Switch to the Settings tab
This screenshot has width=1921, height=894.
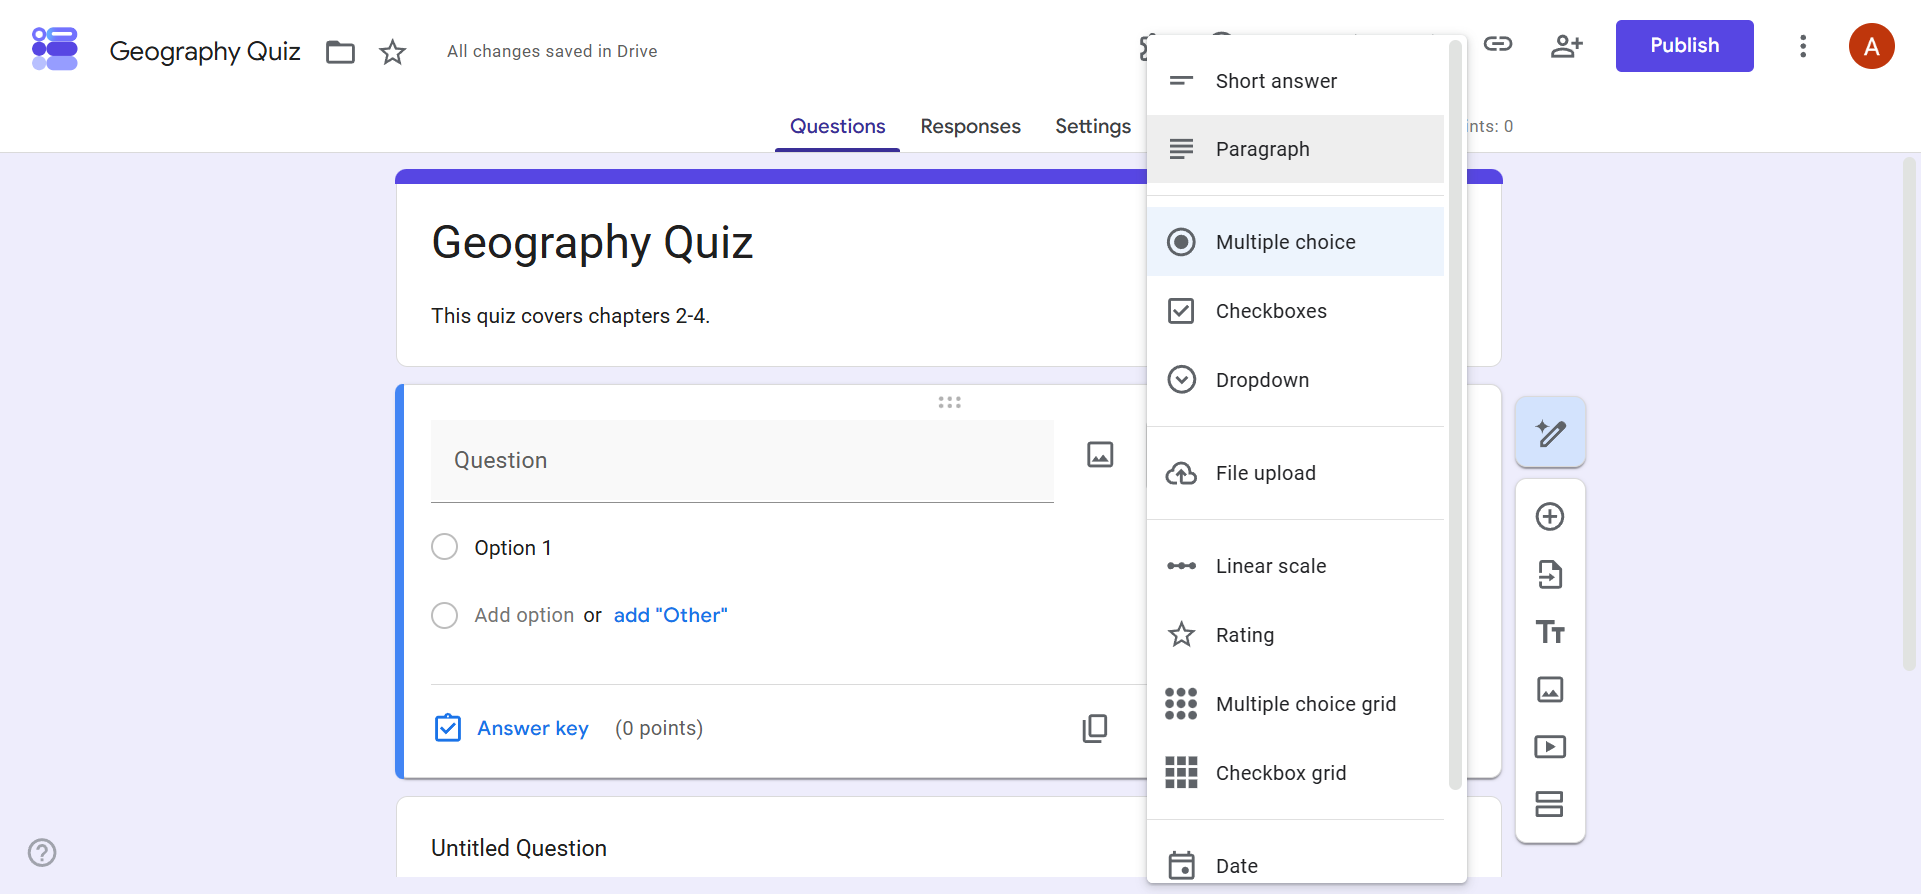point(1093,127)
